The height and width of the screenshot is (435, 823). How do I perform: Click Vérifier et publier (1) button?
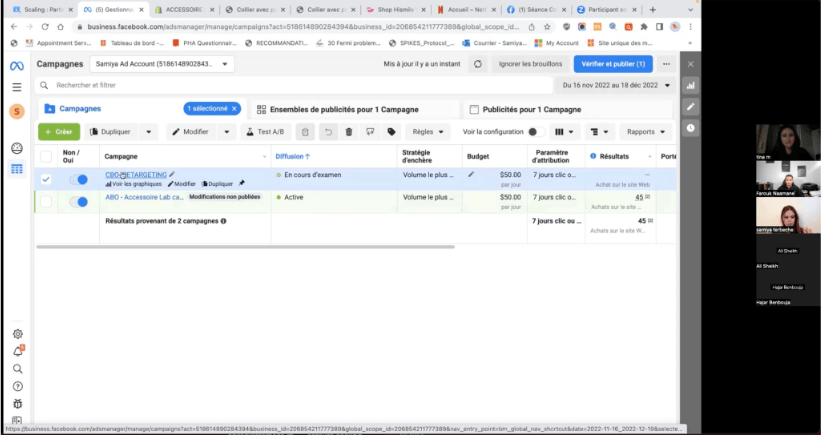pos(613,64)
